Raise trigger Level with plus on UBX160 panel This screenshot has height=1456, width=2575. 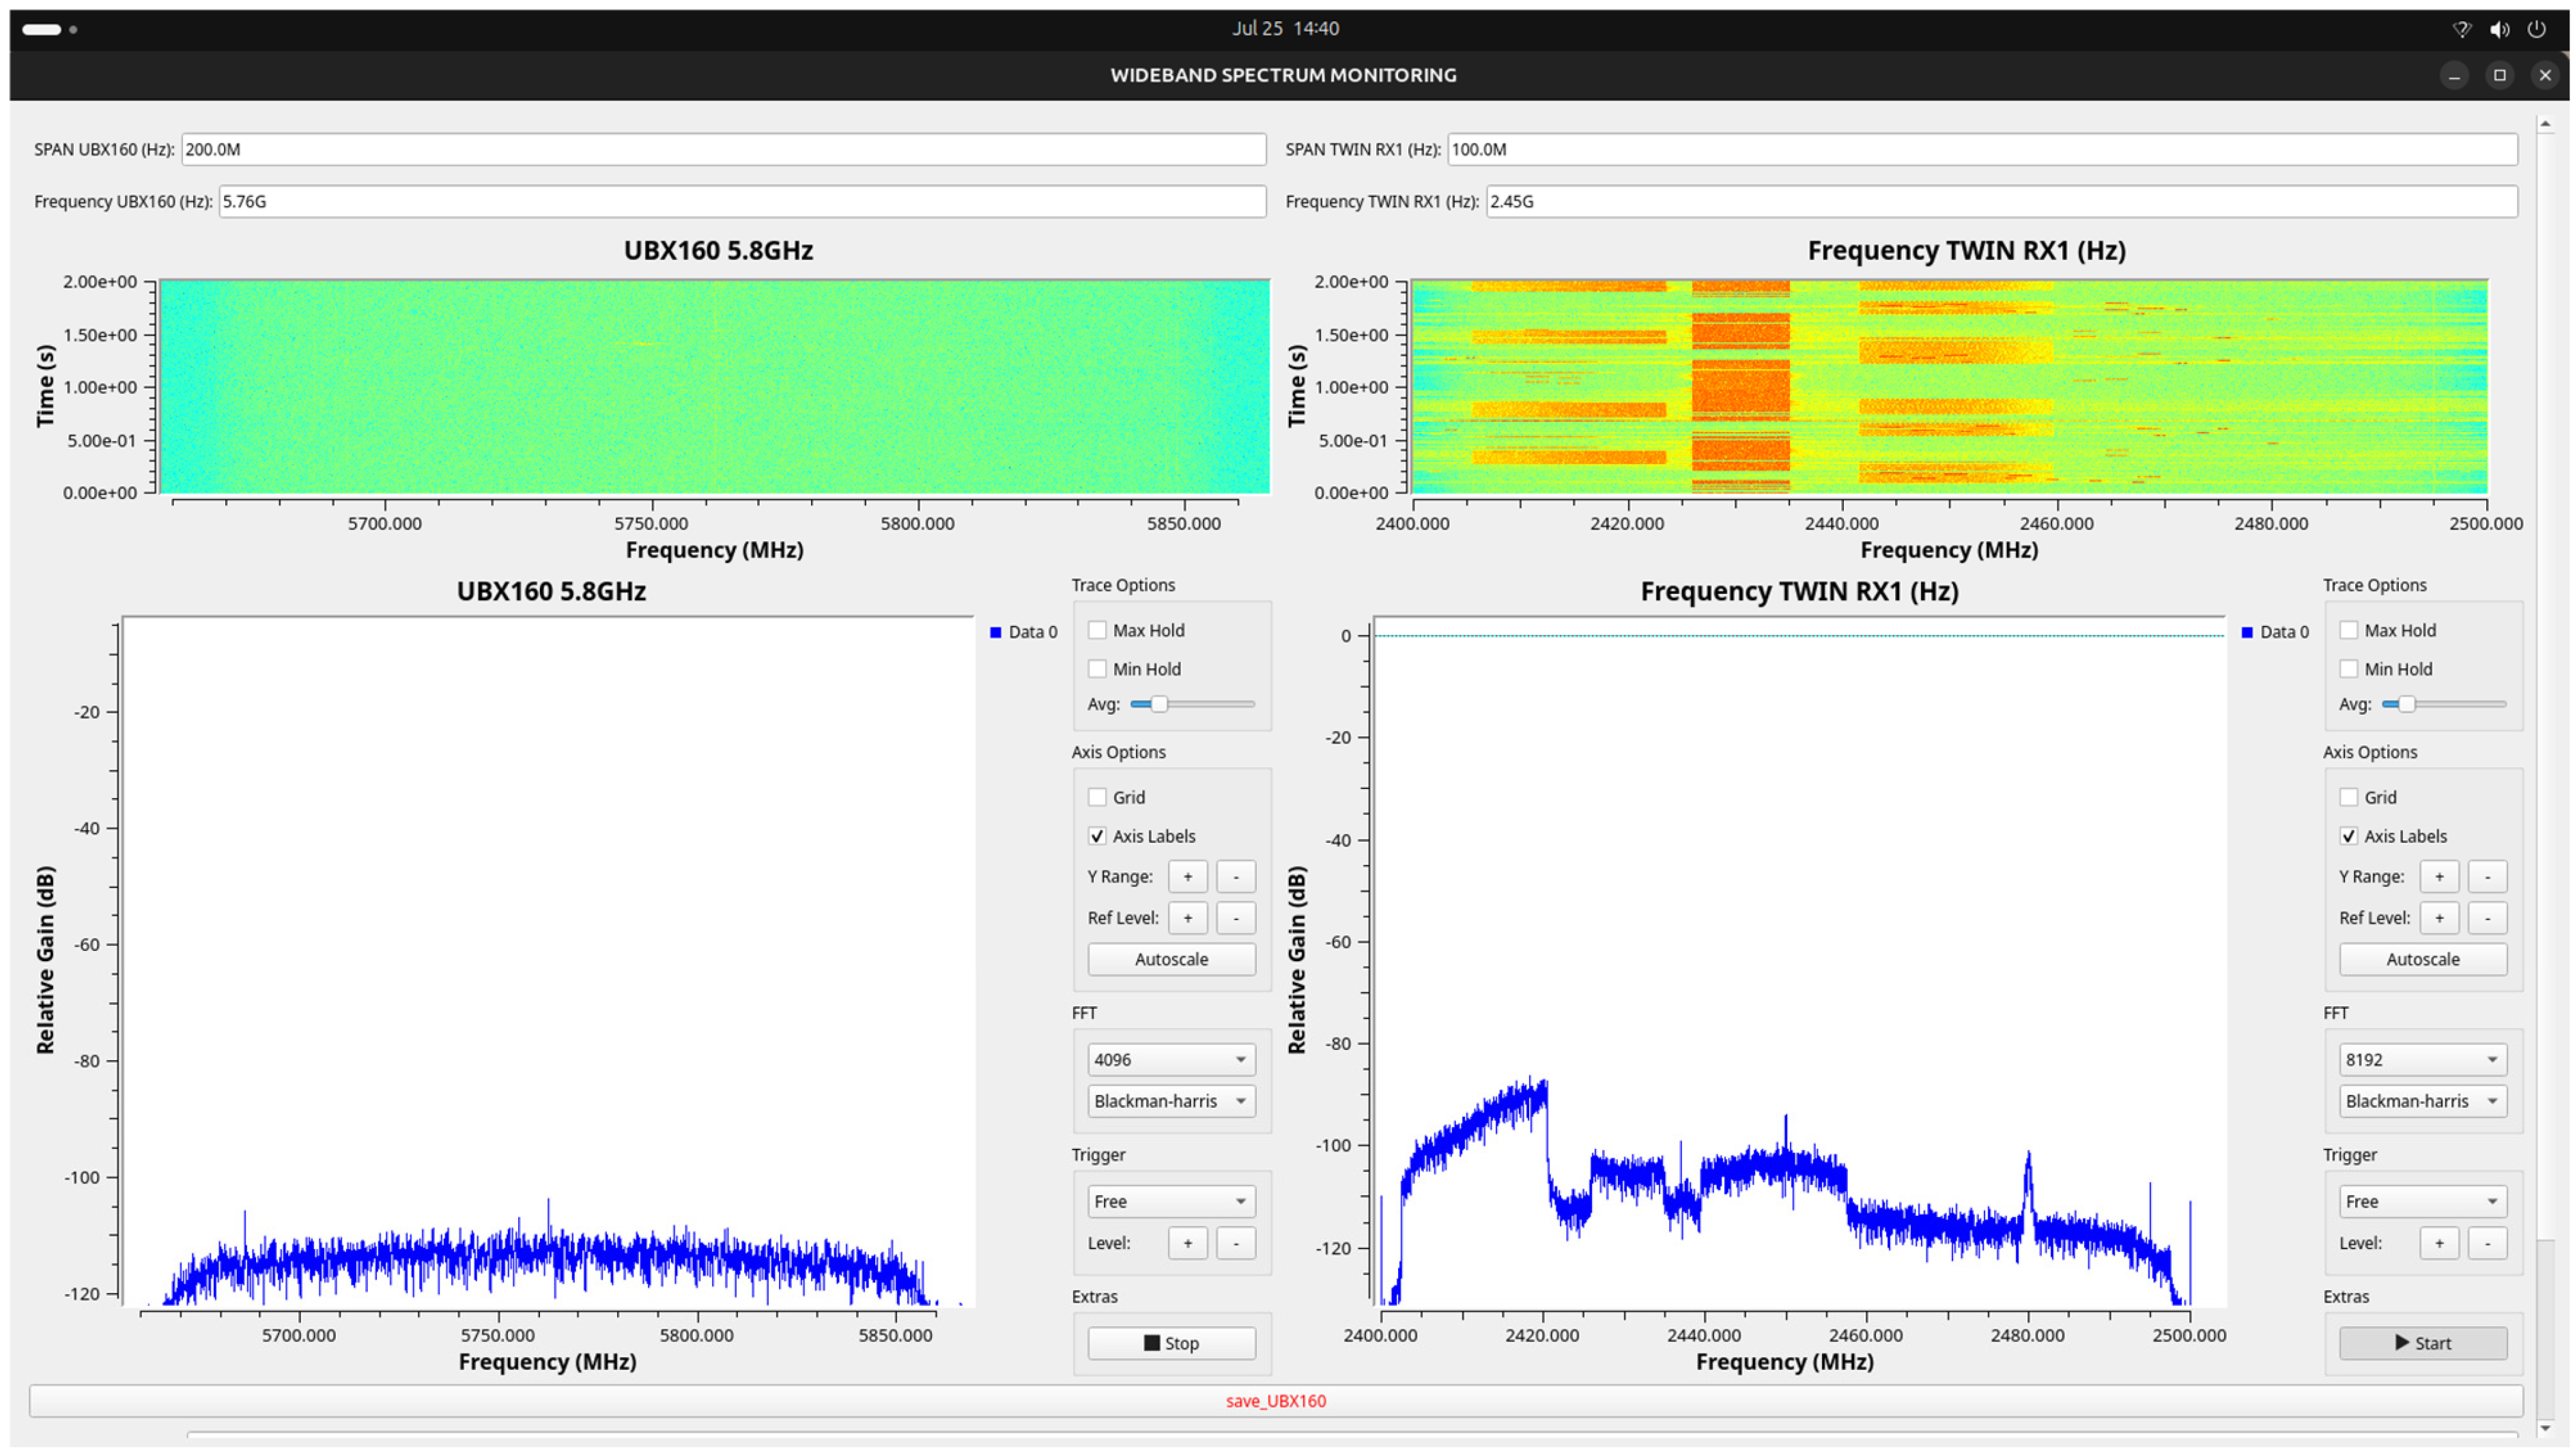click(x=1187, y=1243)
